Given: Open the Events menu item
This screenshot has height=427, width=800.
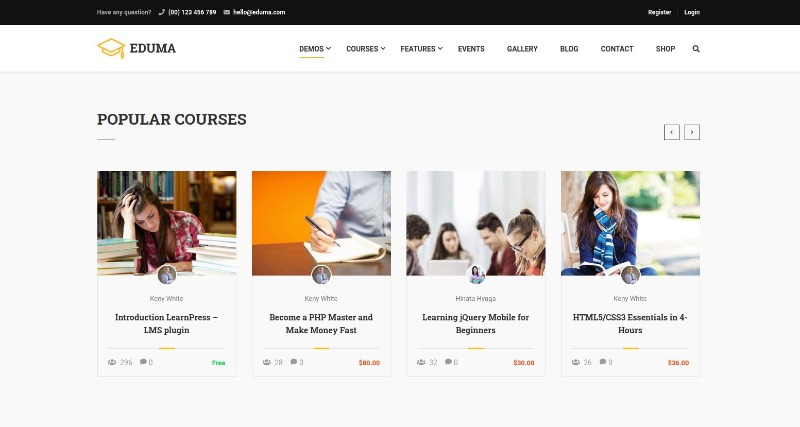Looking at the screenshot, I should tap(471, 49).
